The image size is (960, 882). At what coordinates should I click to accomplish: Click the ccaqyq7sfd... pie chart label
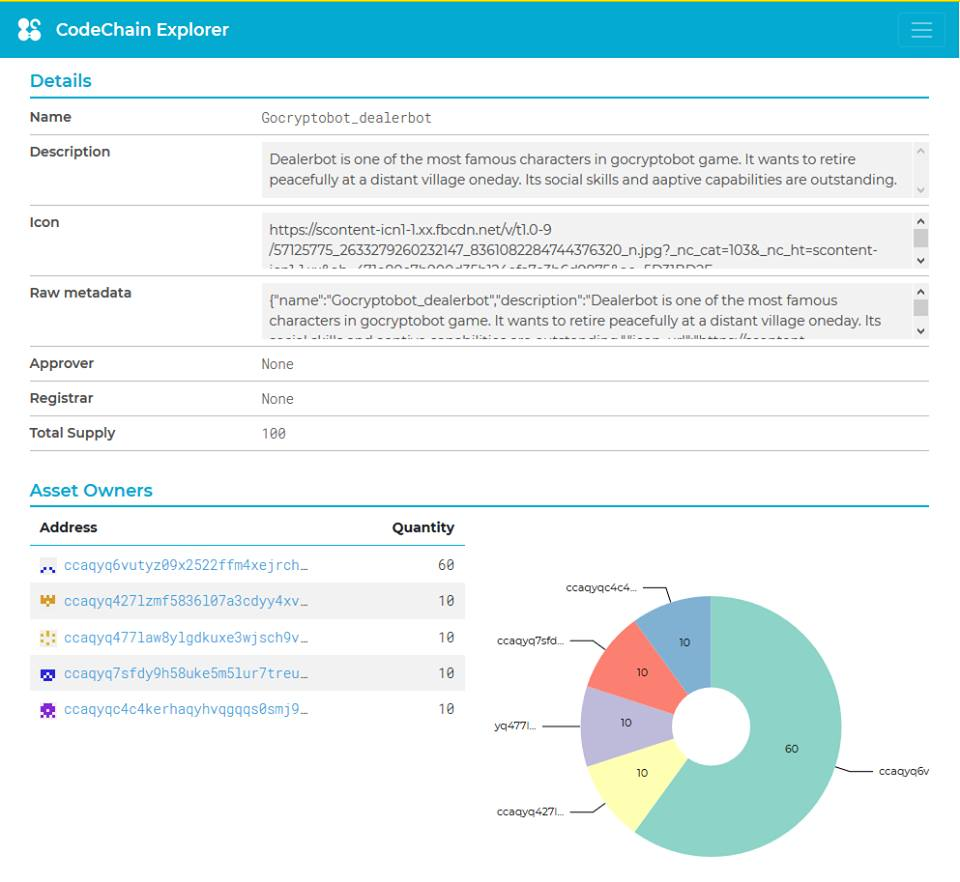click(530, 641)
